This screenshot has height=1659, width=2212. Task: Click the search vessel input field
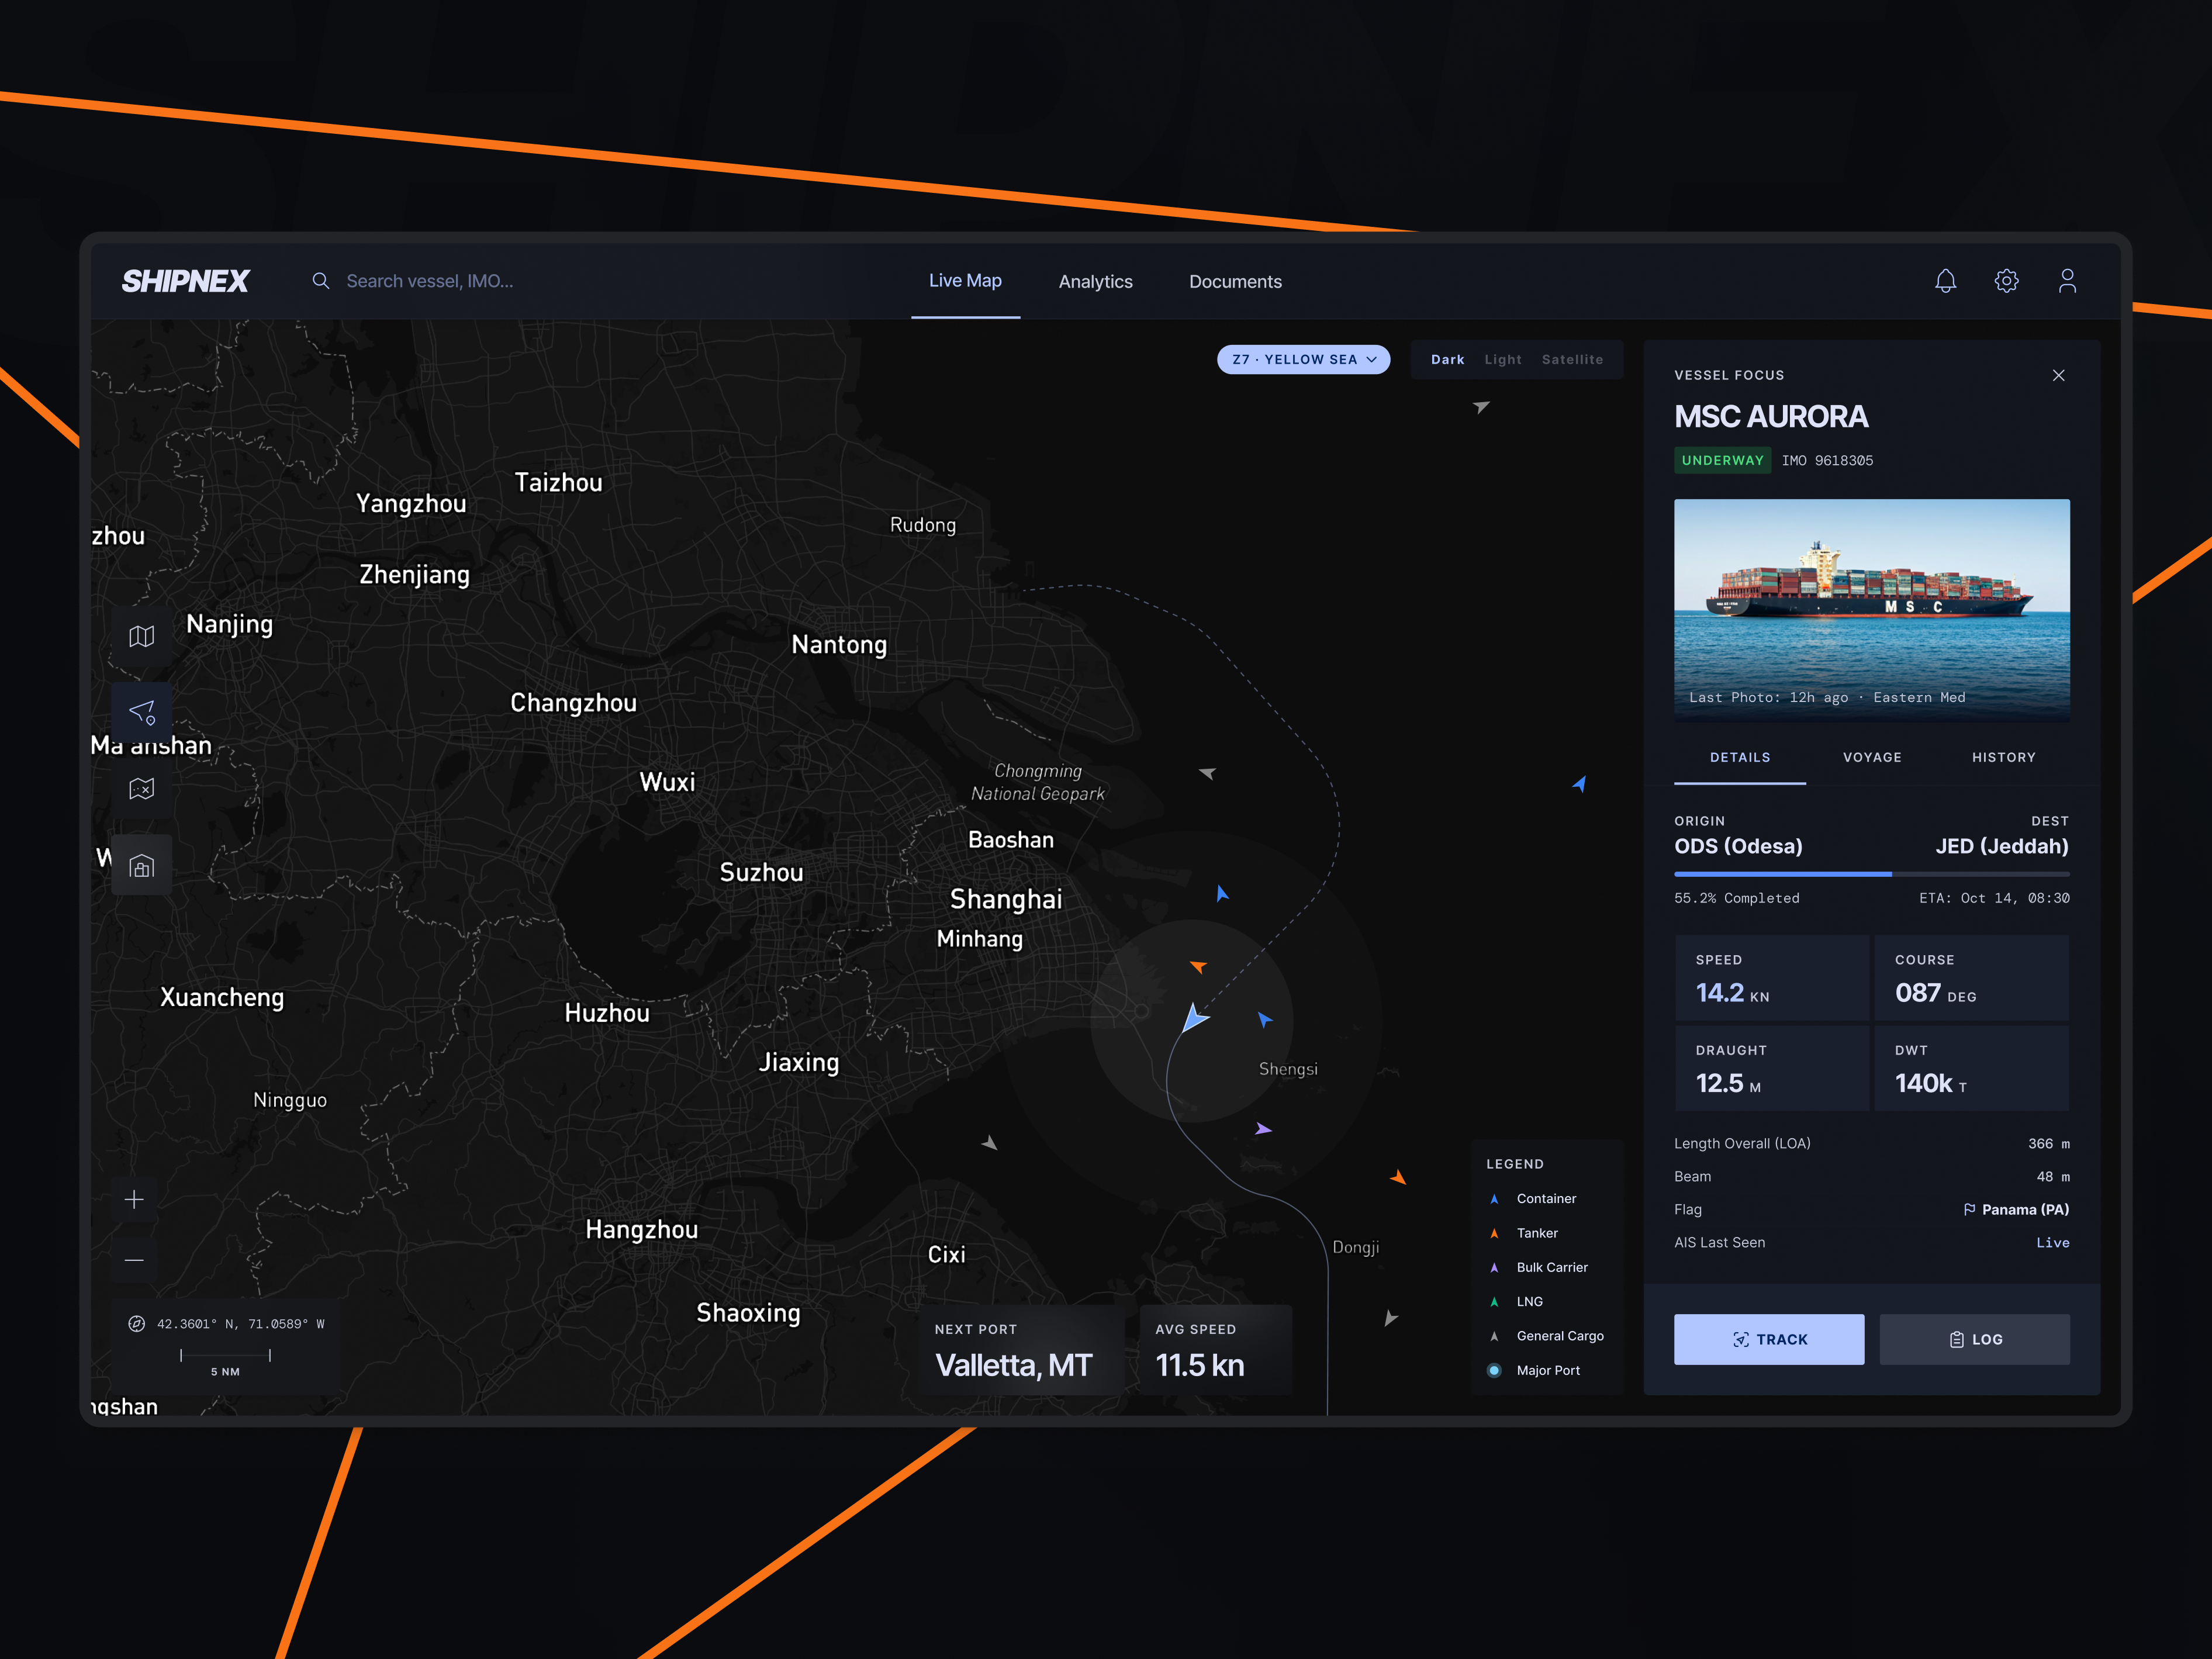430,281
